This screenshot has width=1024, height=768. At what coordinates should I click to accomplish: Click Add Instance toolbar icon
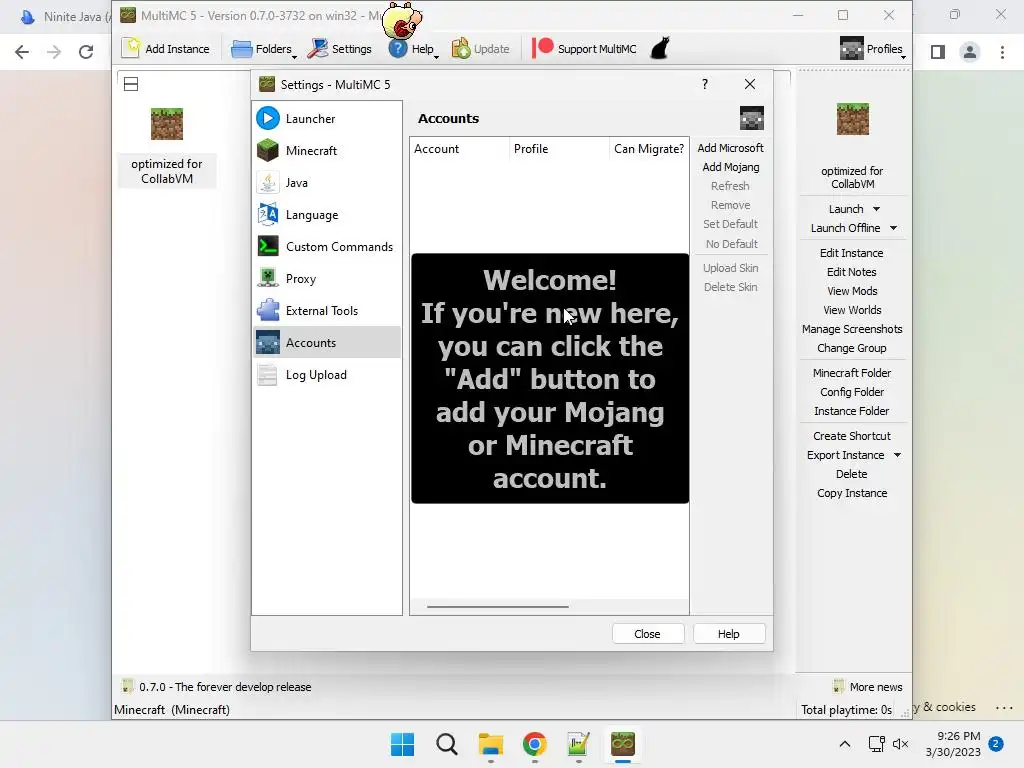click(166, 49)
